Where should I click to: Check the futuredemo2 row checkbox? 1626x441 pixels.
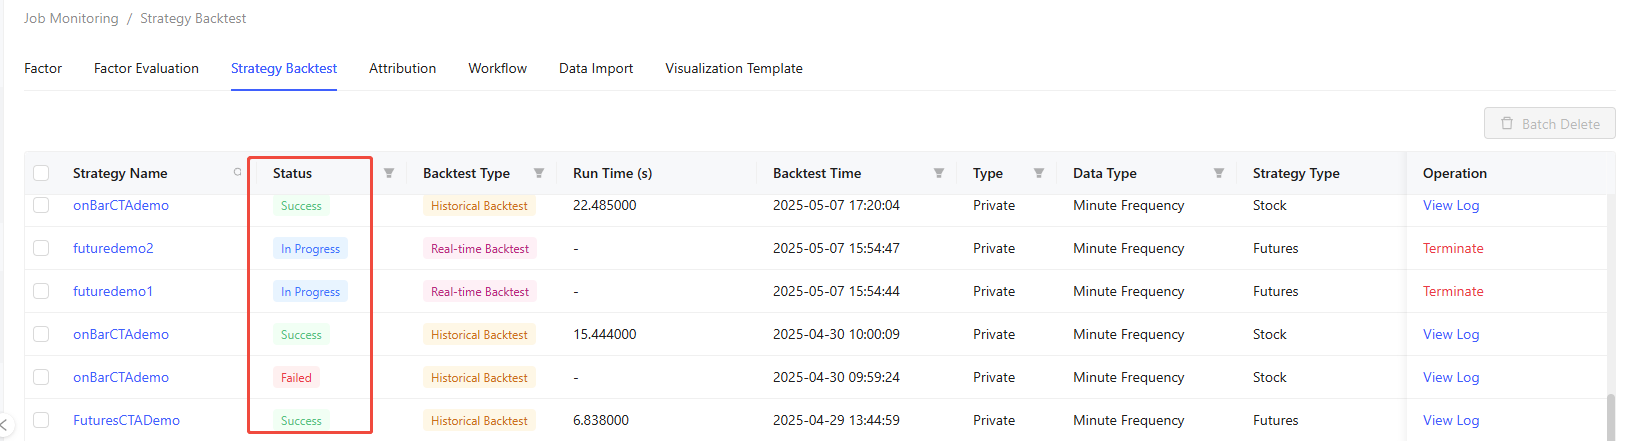41,248
